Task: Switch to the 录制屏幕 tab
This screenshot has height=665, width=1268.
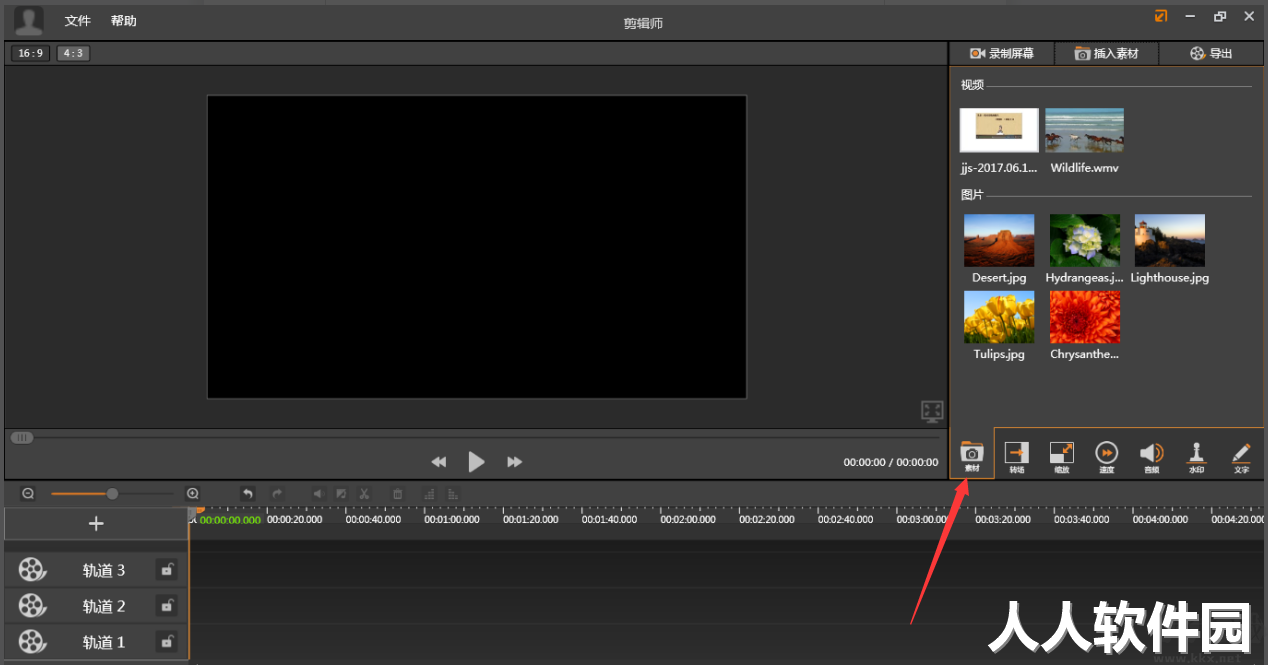Action: tap(1002, 53)
